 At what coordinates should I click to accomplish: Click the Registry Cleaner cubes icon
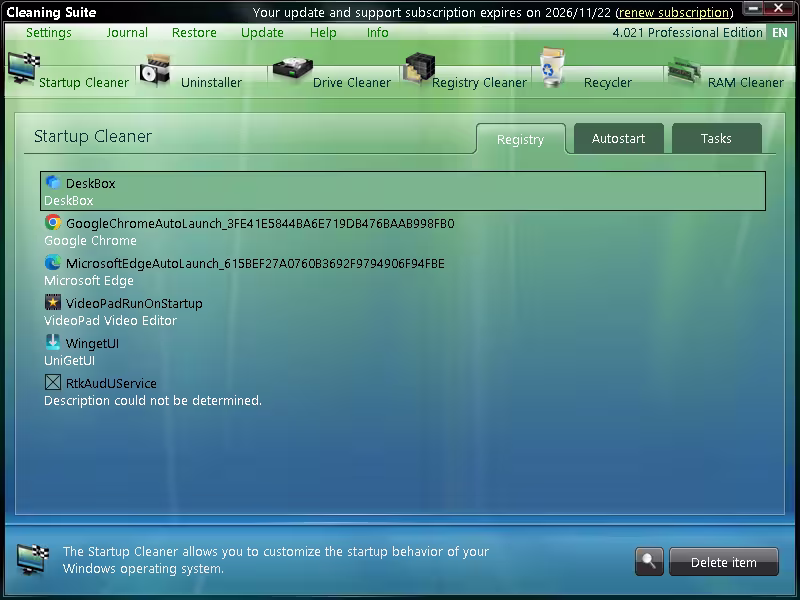tap(419, 68)
